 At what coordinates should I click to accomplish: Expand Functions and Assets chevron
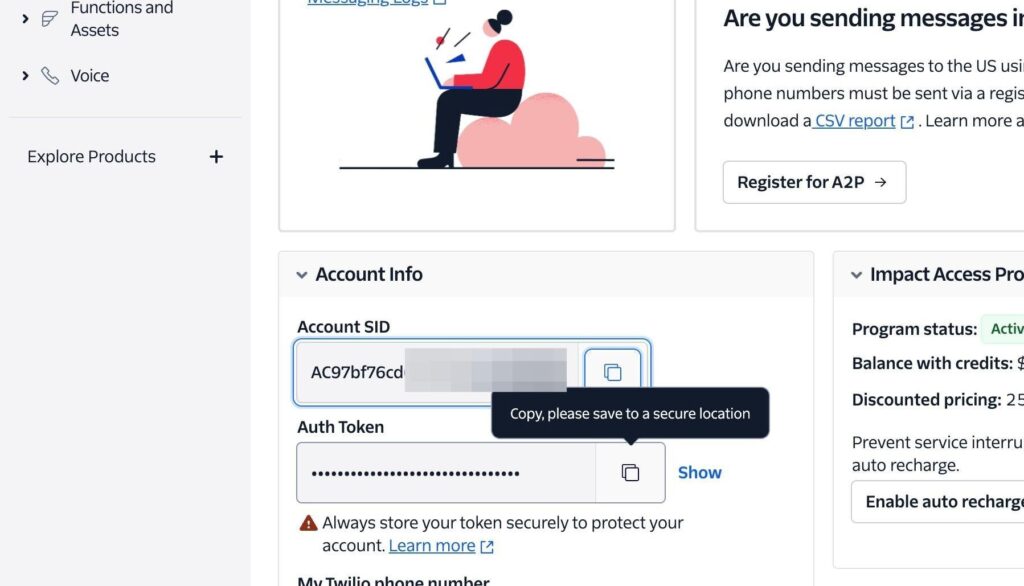(x=25, y=19)
